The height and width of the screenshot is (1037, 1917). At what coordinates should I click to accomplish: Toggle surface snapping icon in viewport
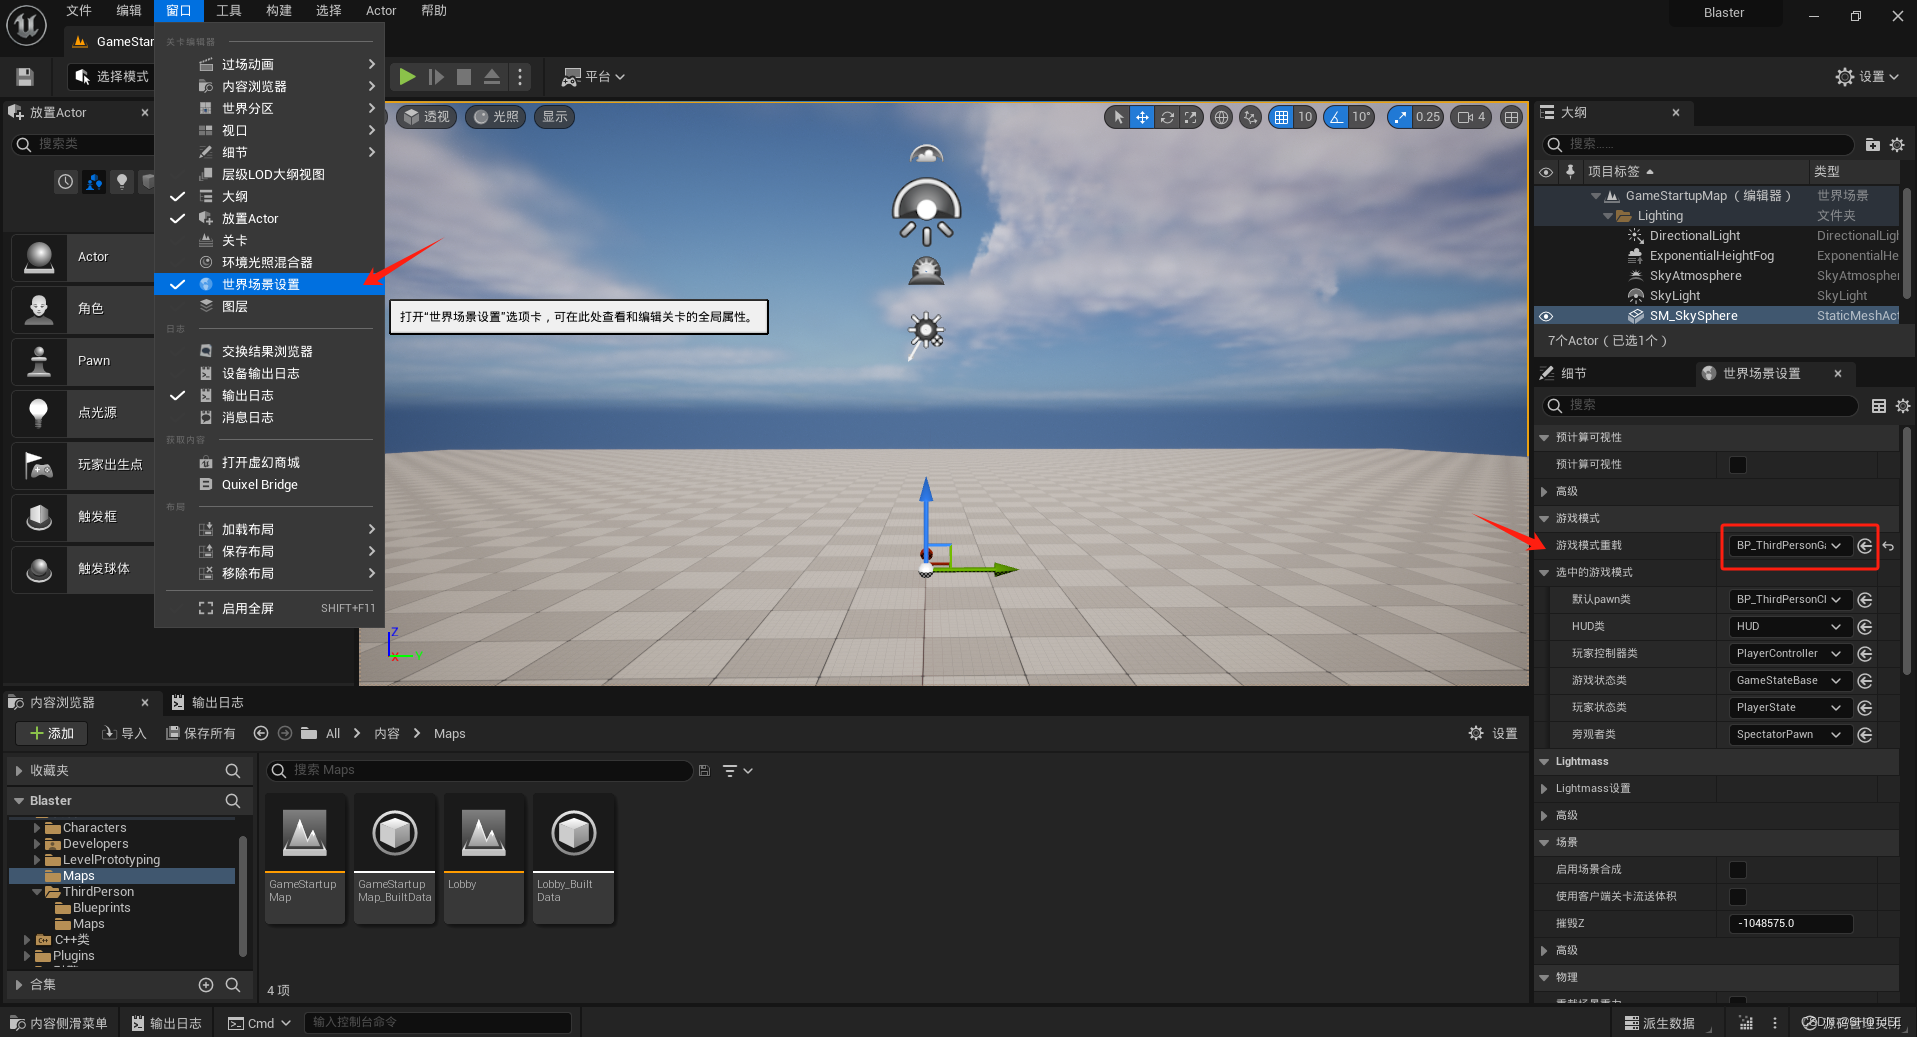click(1250, 117)
